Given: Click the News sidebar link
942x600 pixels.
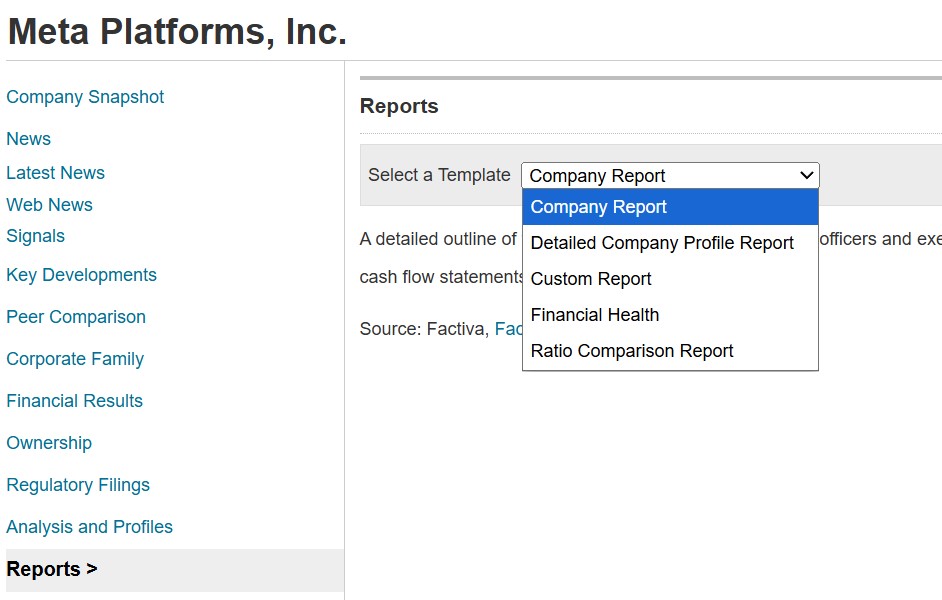Looking at the screenshot, I should [28, 139].
